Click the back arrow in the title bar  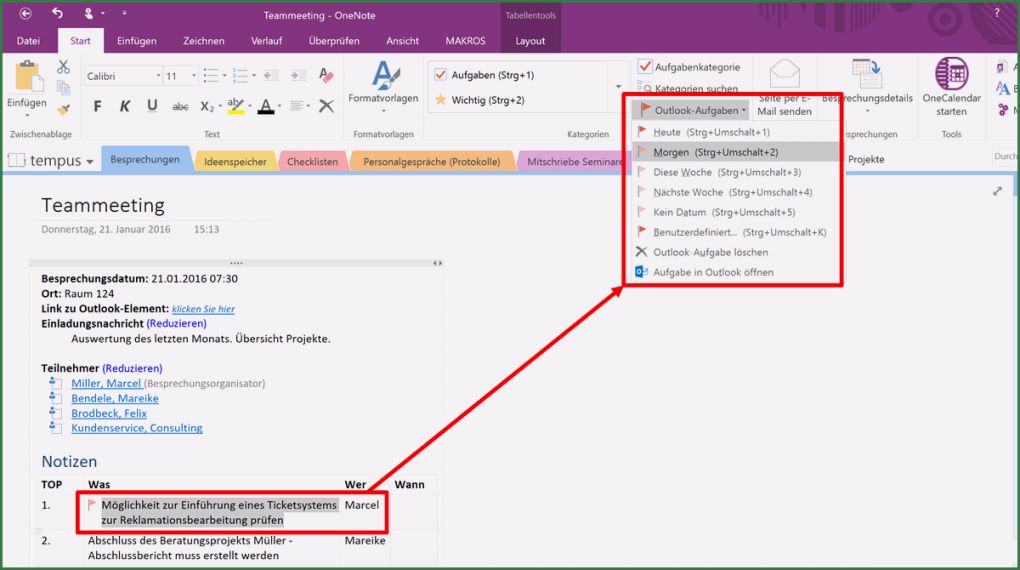point(25,14)
